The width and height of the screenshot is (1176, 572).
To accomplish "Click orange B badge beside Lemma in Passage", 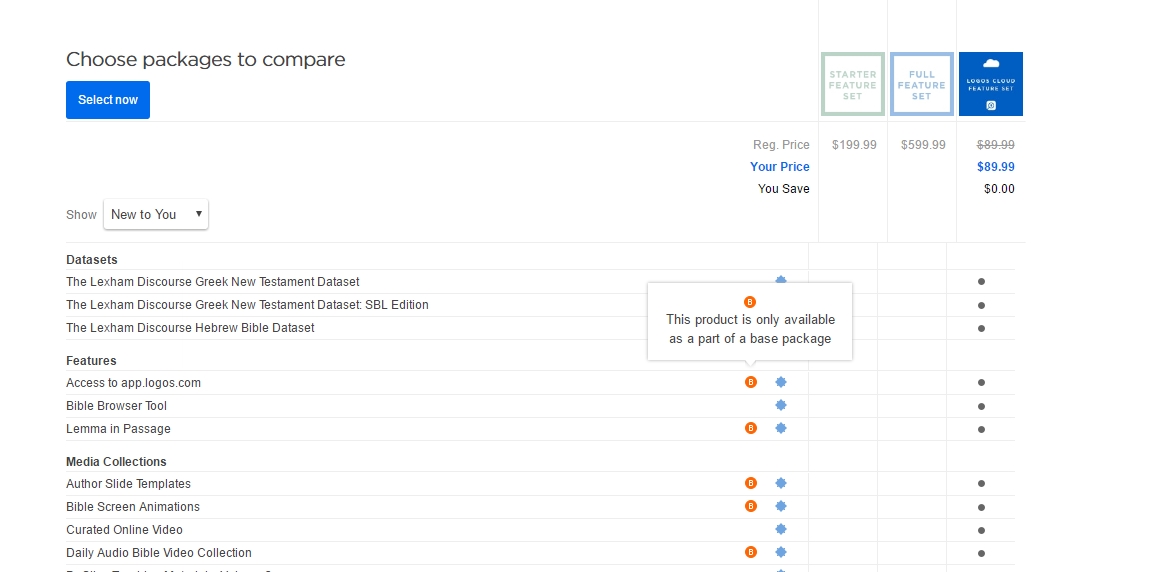I will click(x=751, y=428).
